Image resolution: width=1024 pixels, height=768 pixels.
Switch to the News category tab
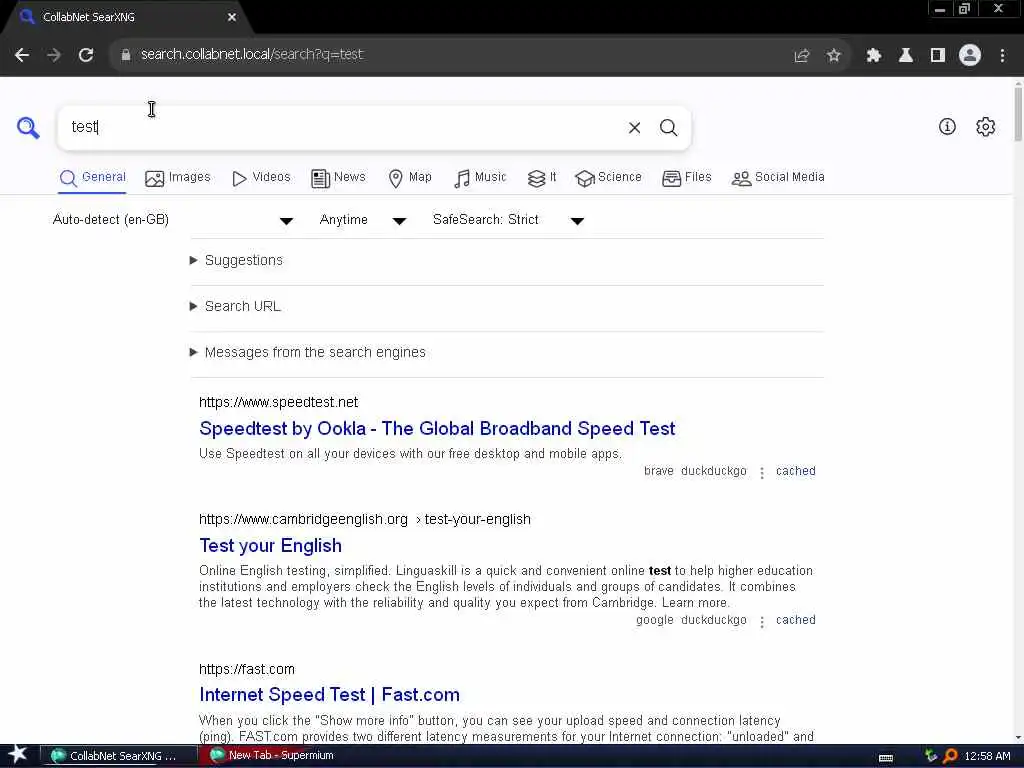point(338,178)
